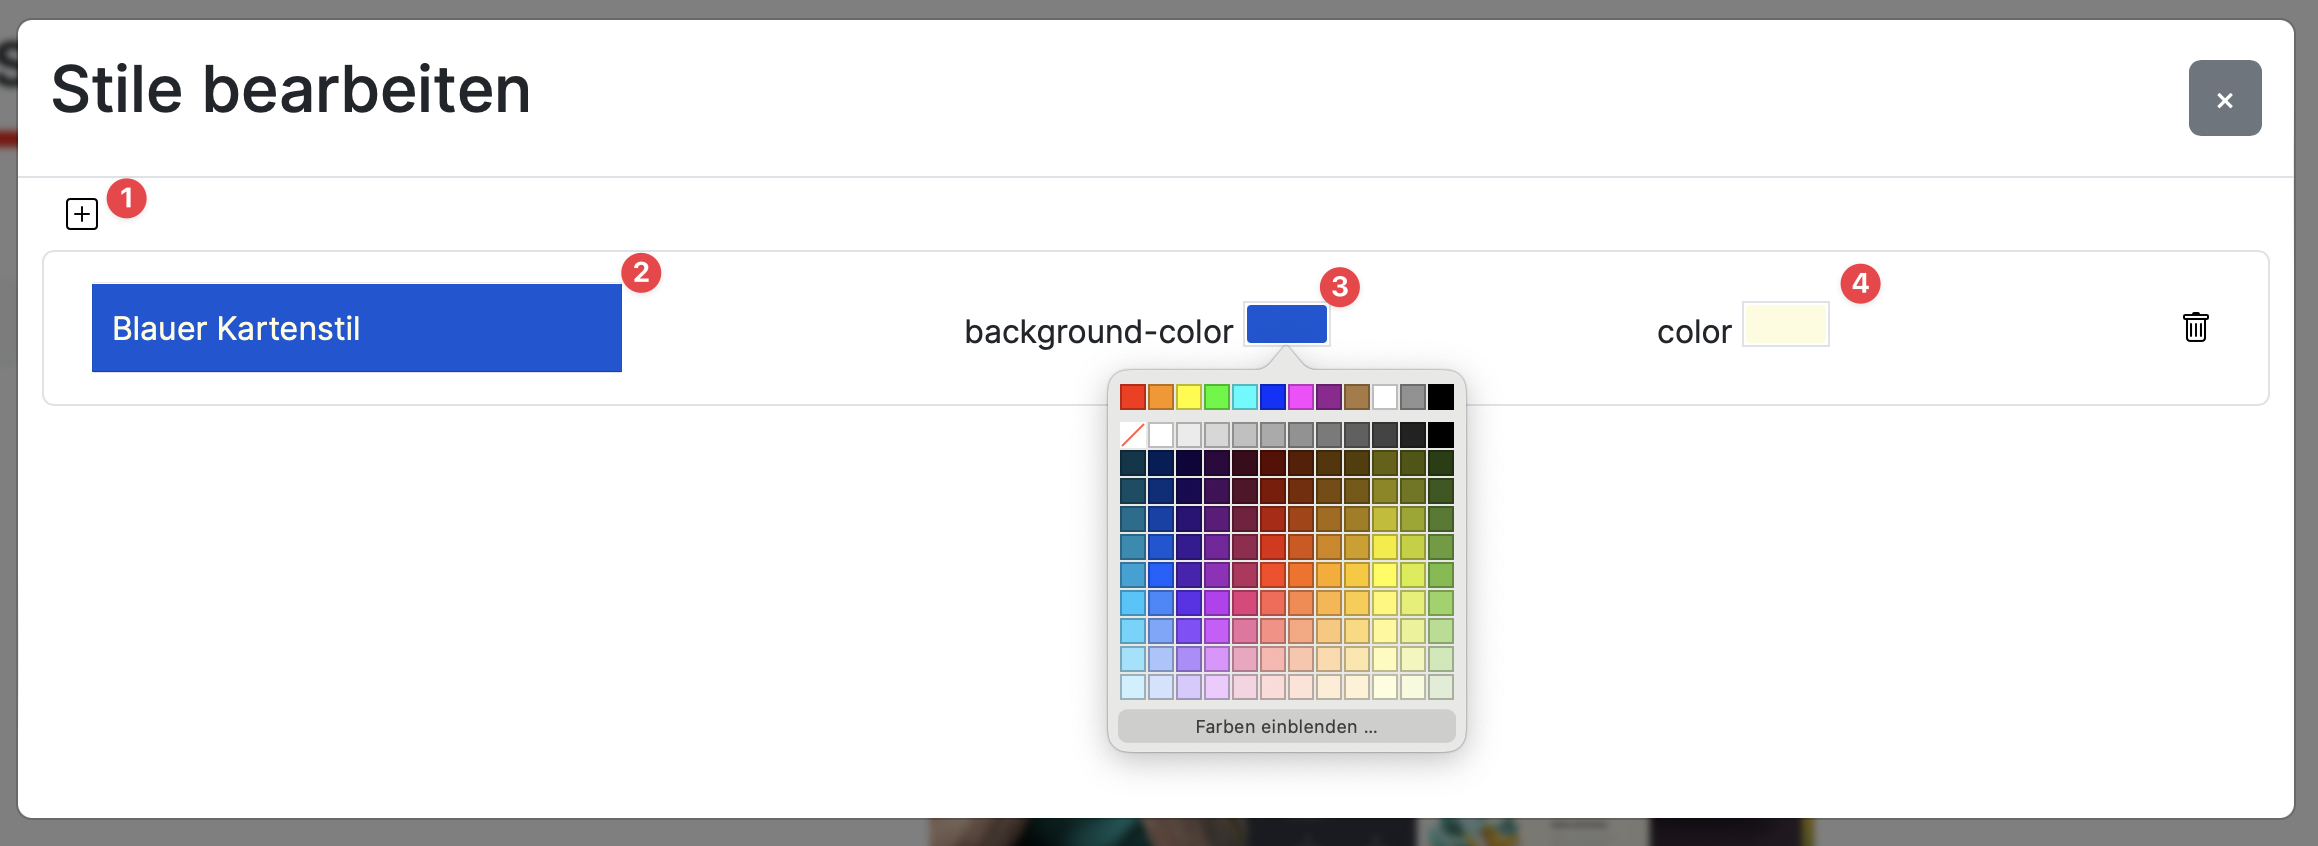Open the pale yellow color swatch field
This screenshot has height=846, width=2318.
tap(1785, 325)
